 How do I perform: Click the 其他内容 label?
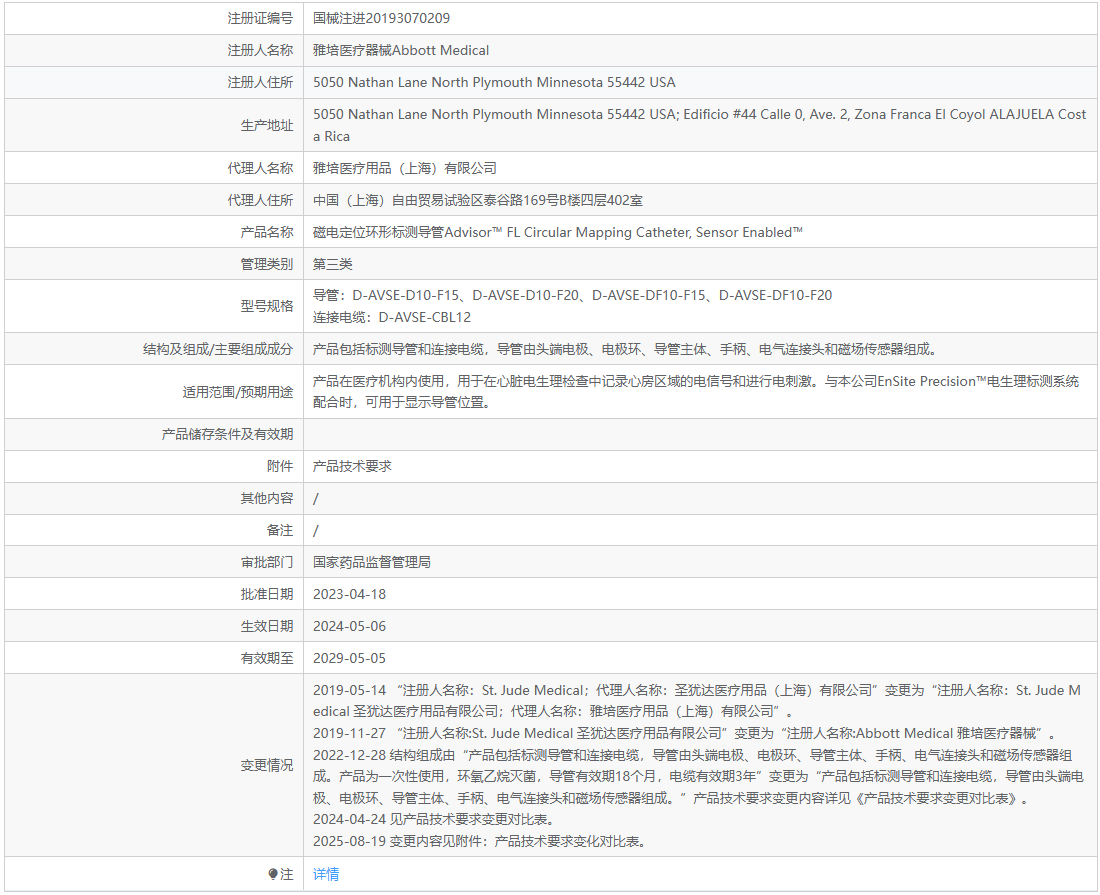[267, 498]
